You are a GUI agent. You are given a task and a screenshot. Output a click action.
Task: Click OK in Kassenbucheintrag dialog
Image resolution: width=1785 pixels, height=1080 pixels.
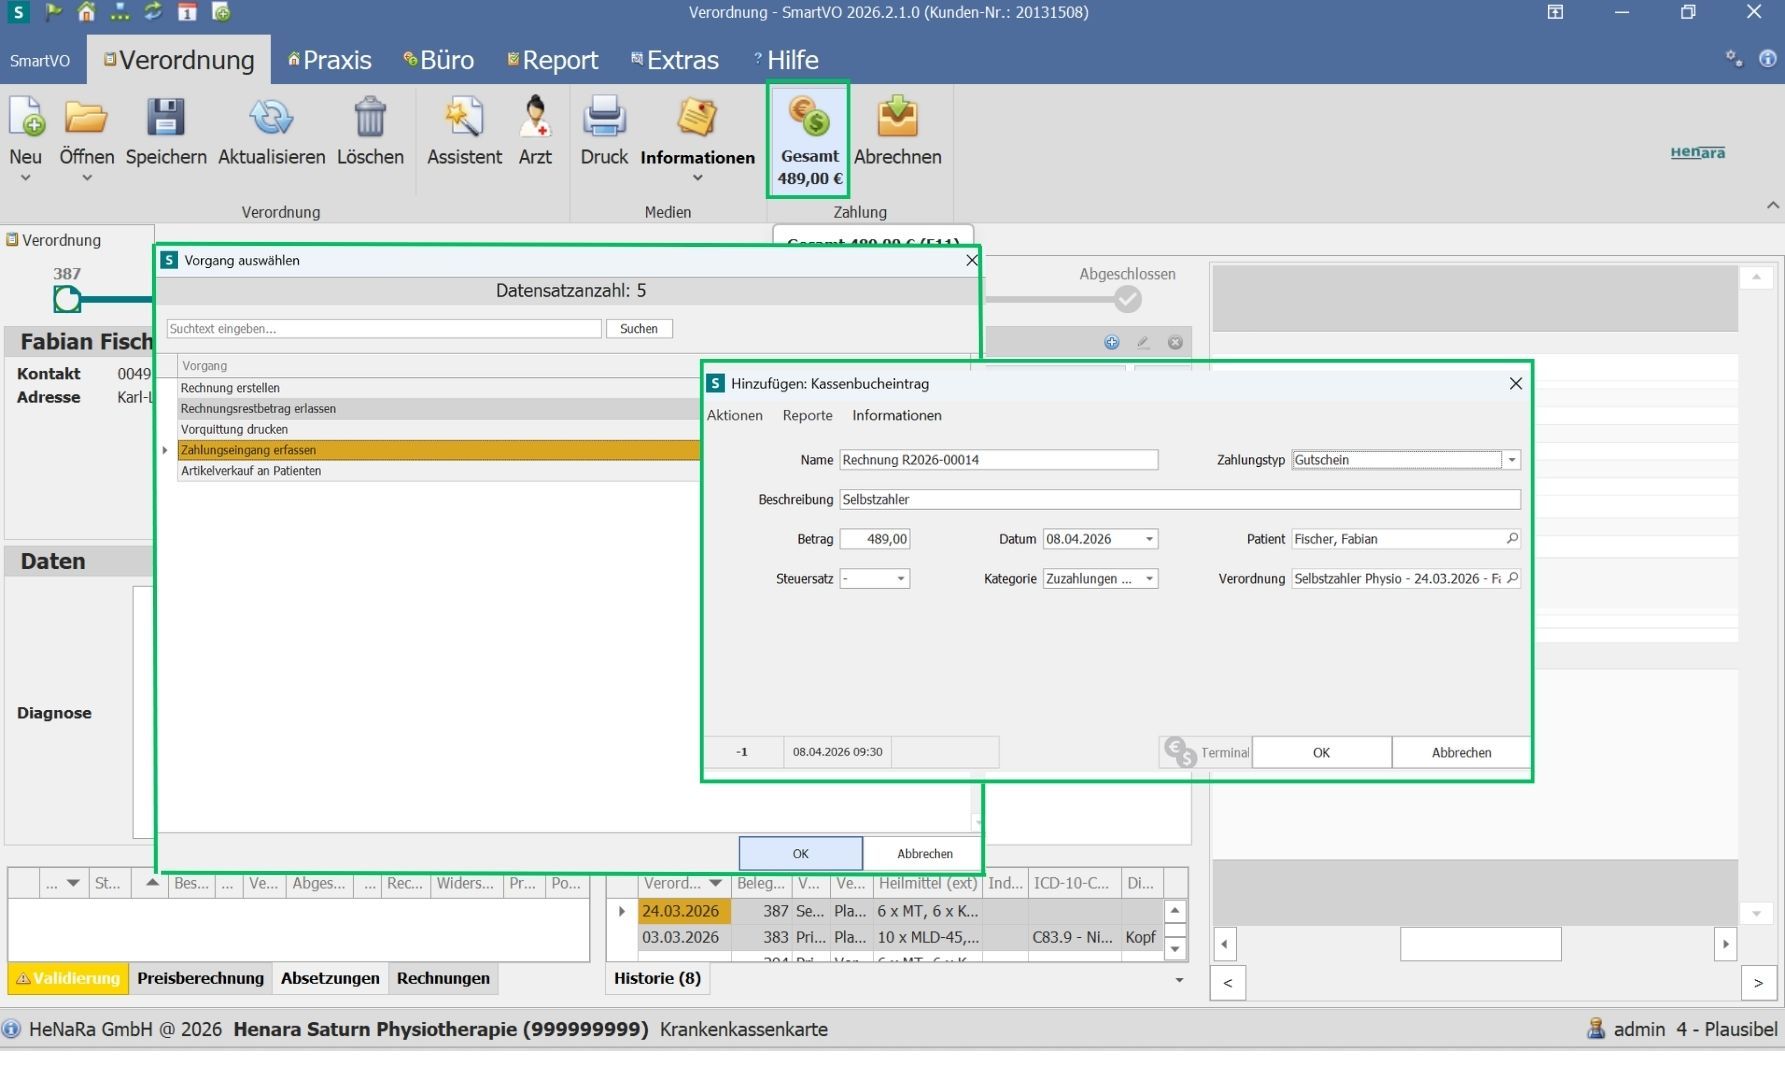click(1321, 753)
